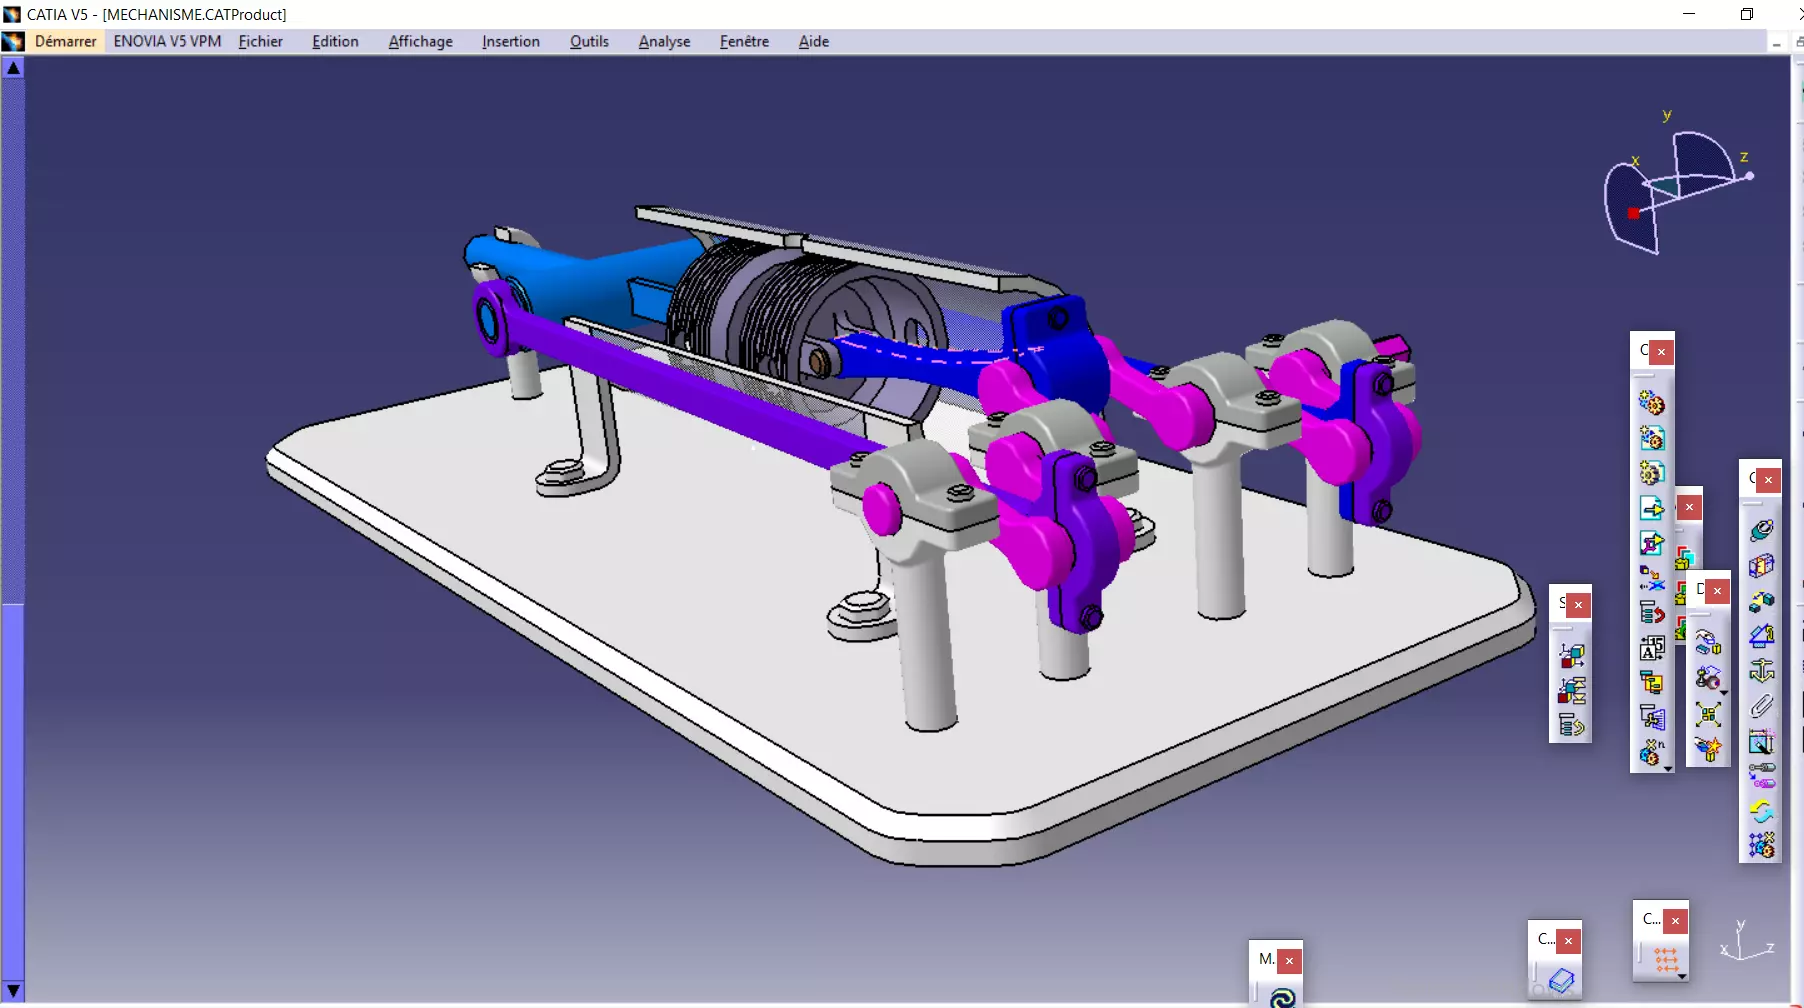Screen dimensions: 1804x1008
Task: Open the Analyse menu
Action: [664, 41]
